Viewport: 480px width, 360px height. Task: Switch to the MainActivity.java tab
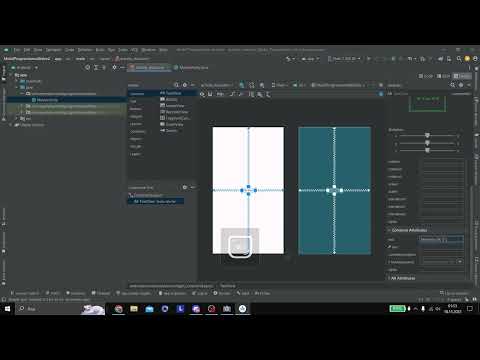[191, 68]
